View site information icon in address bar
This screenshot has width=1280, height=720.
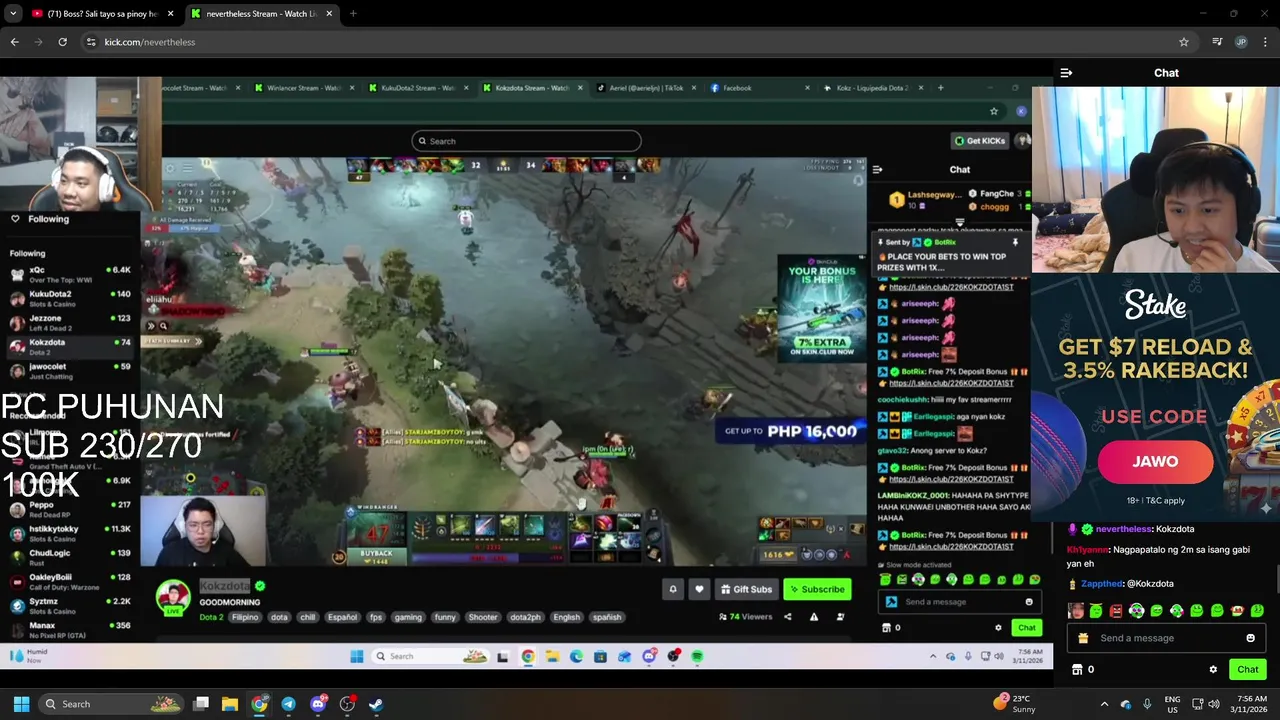pos(91,42)
